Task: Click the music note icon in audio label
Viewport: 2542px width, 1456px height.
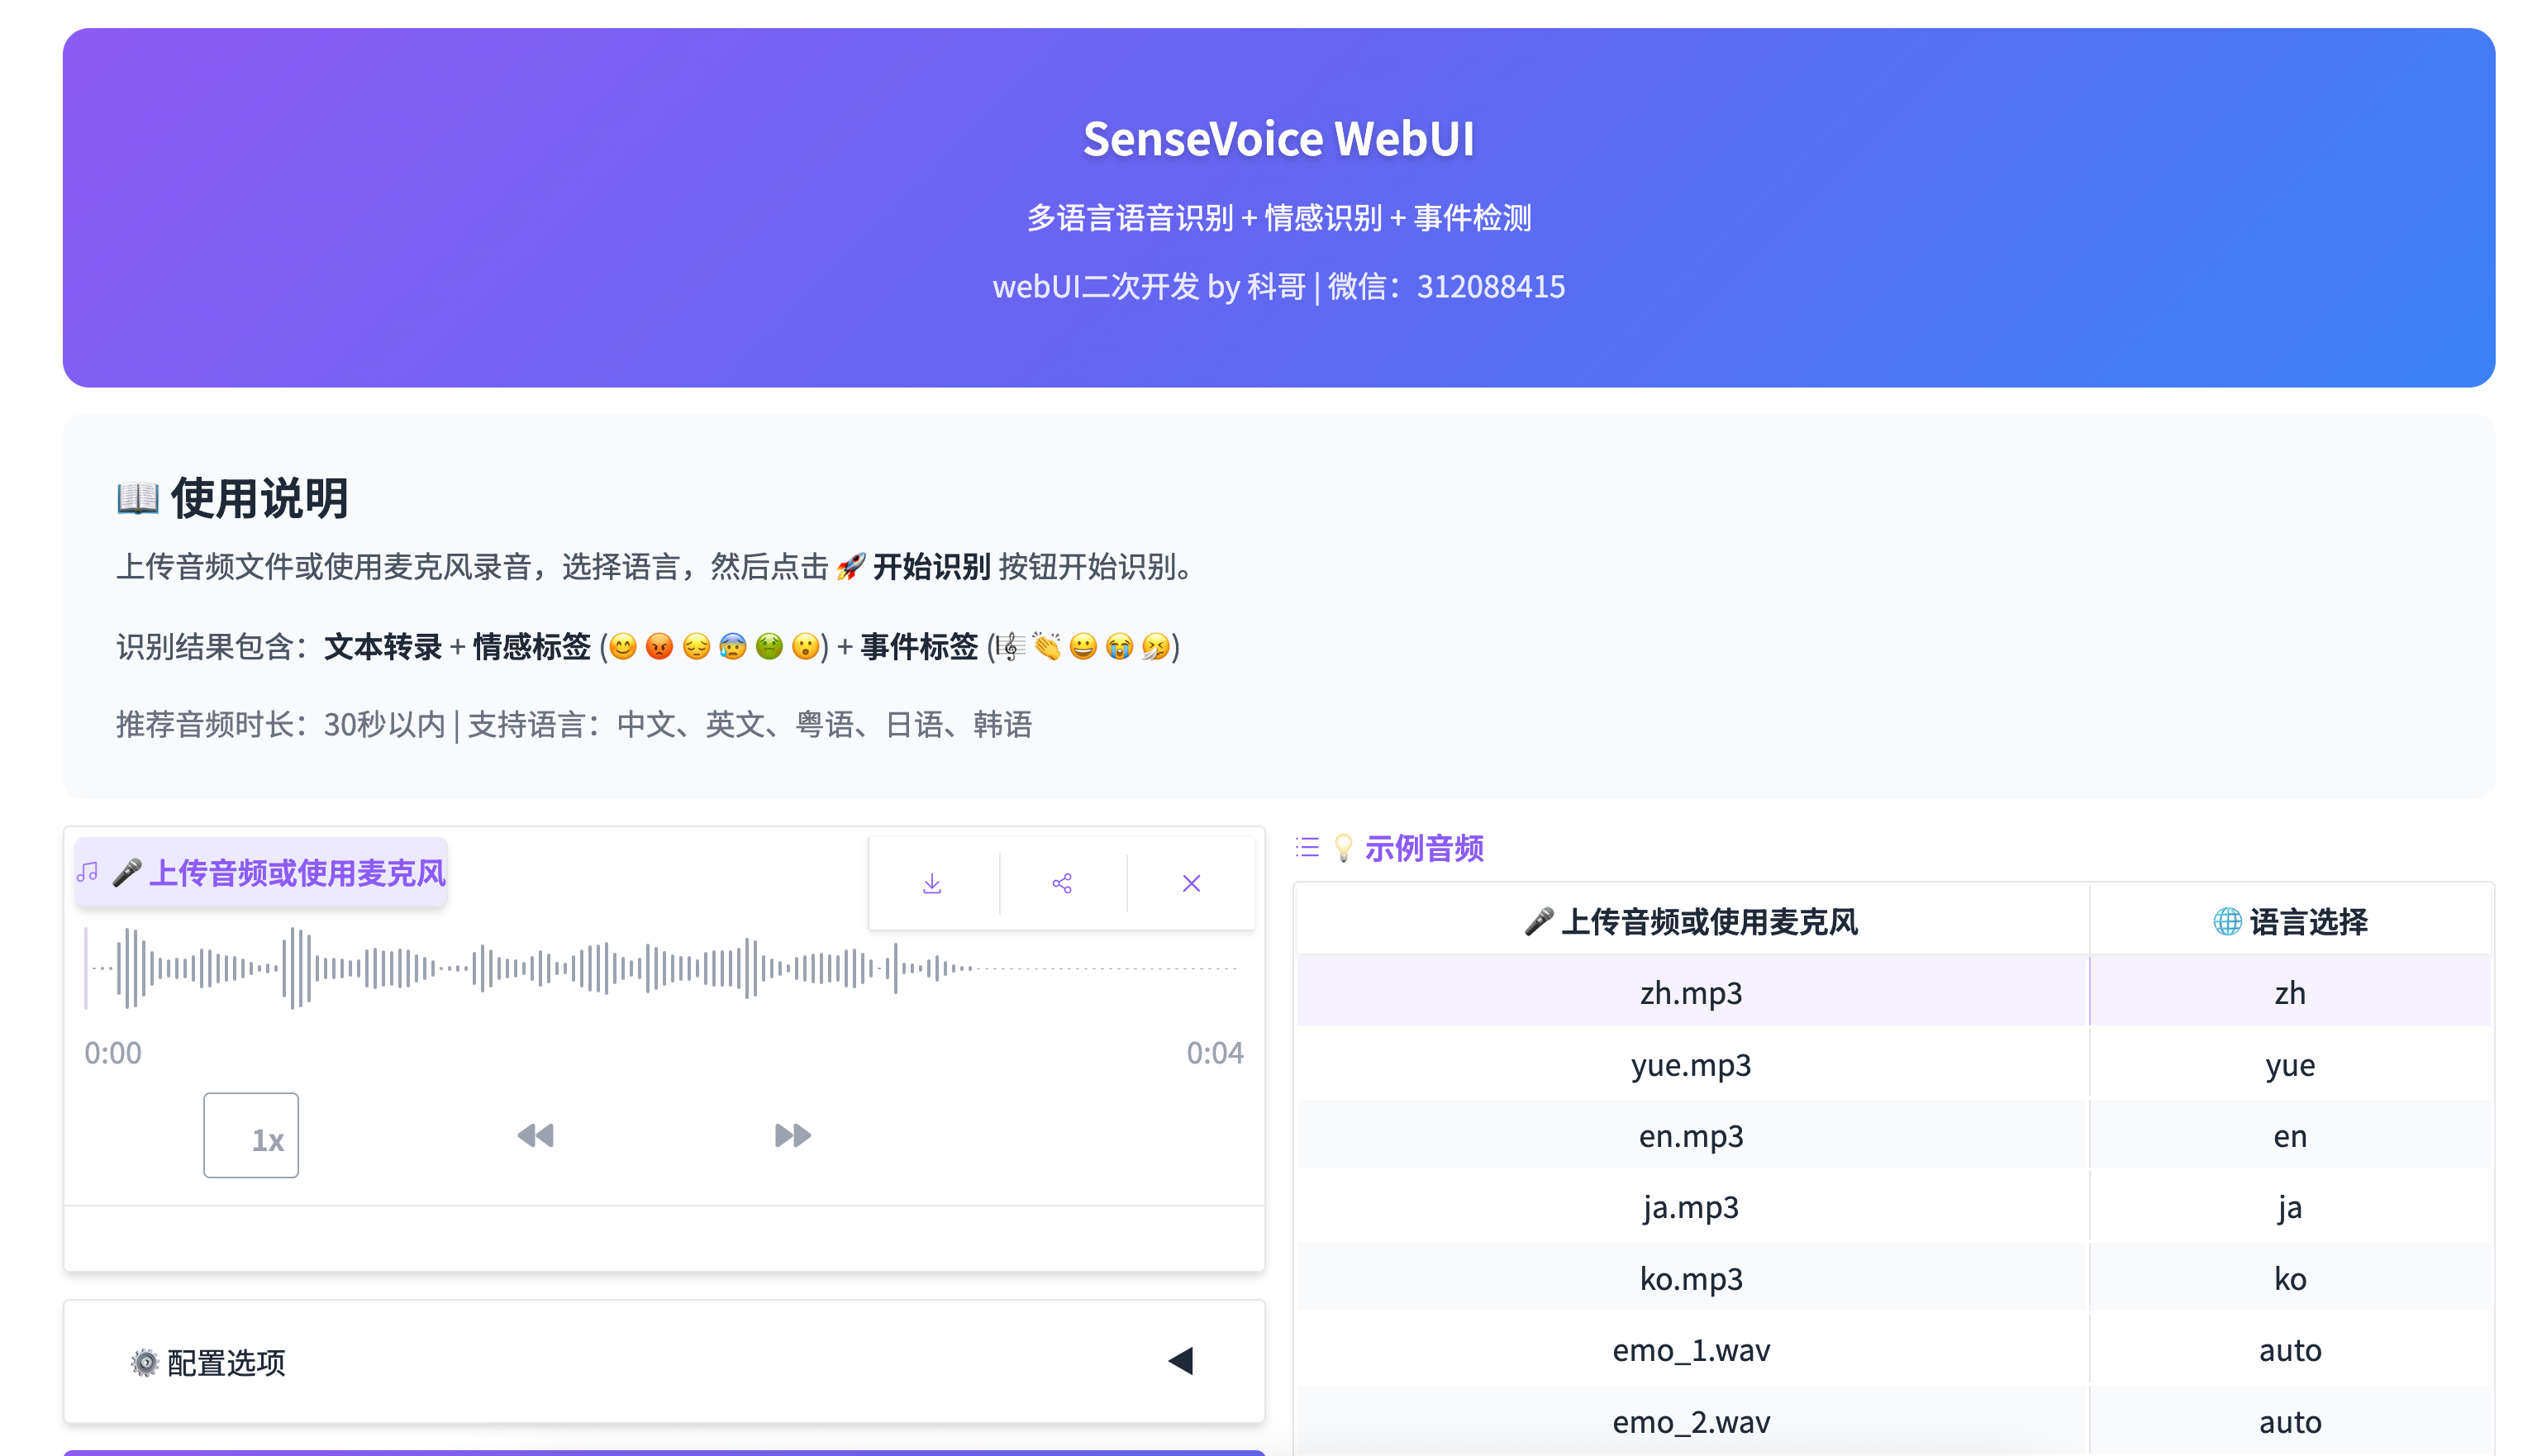Action: click(x=88, y=872)
